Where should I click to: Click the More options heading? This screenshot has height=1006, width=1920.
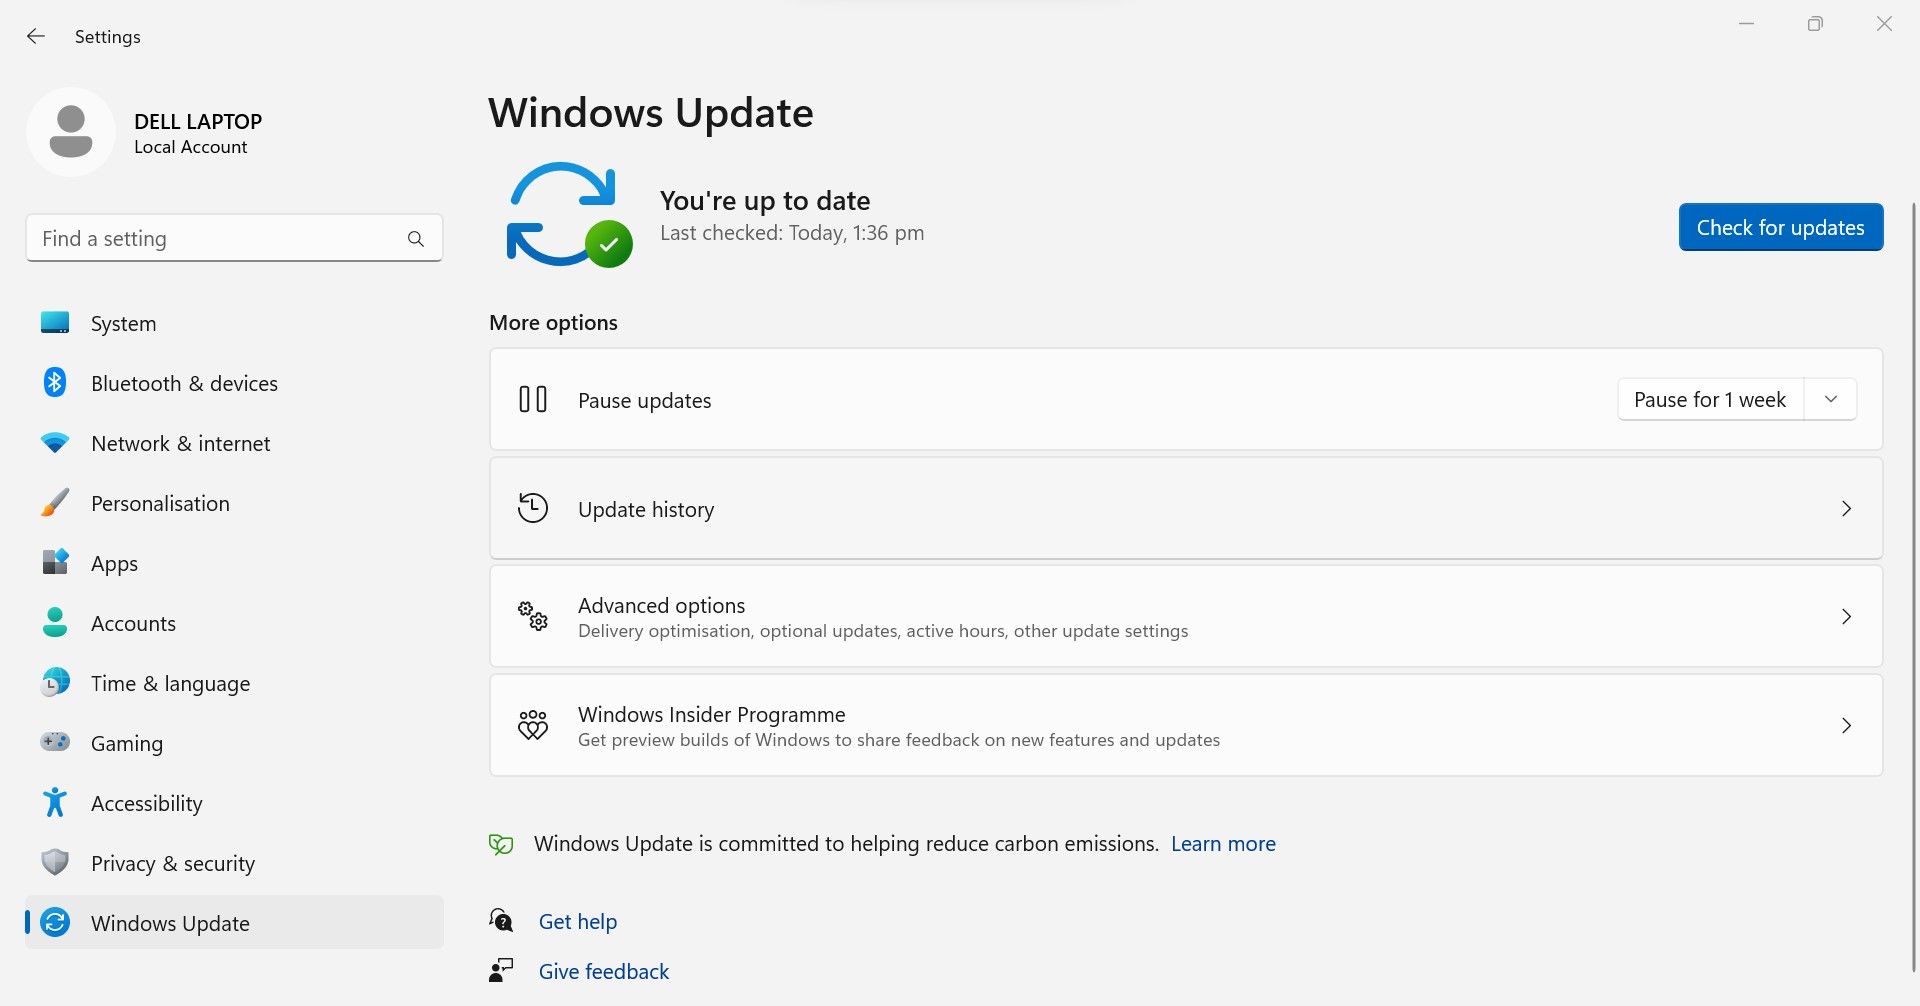click(x=553, y=322)
